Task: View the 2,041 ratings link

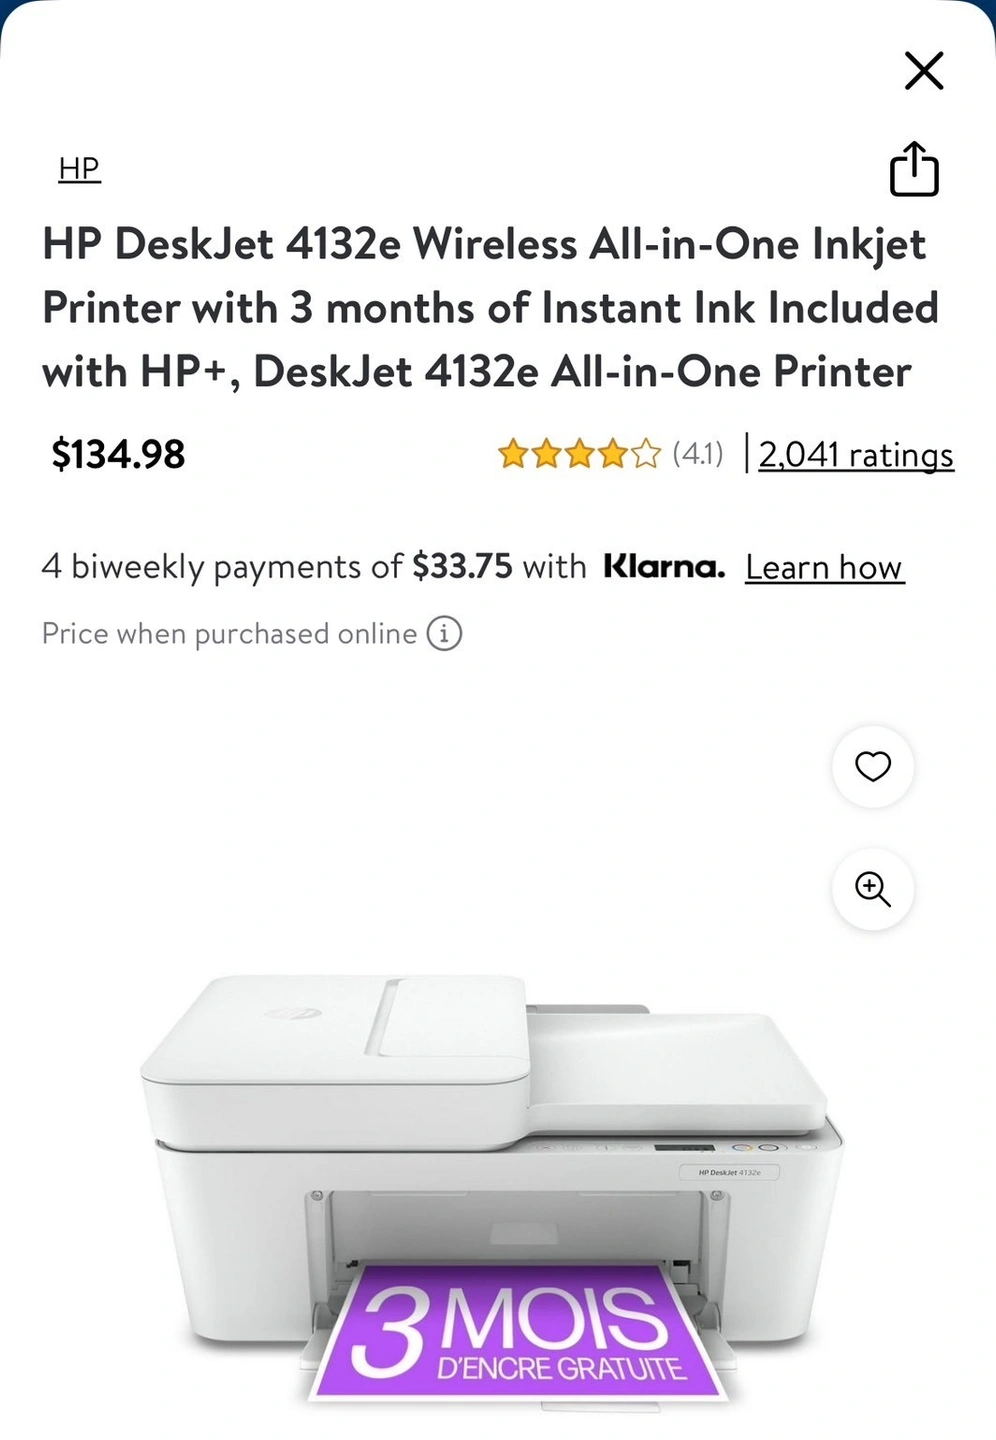Action: [x=856, y=455]
